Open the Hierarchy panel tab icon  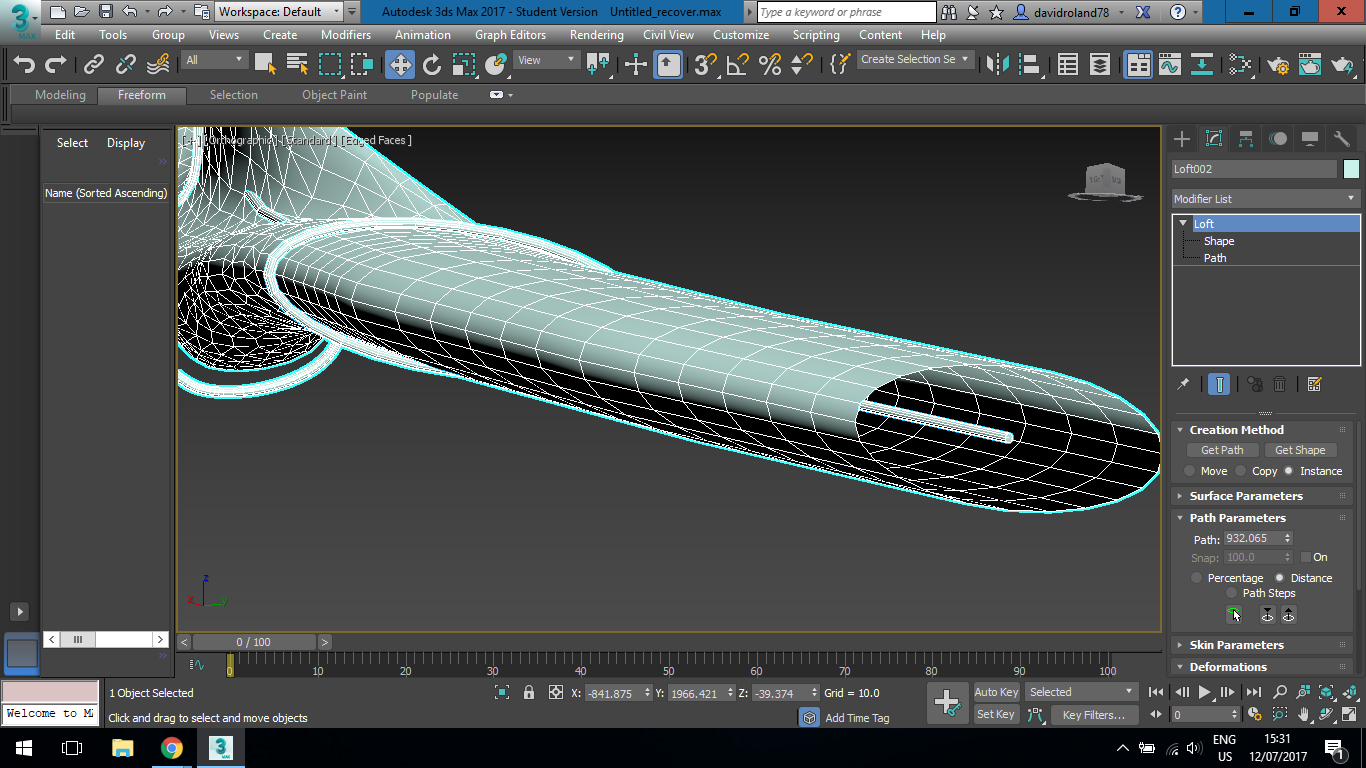1246,139
